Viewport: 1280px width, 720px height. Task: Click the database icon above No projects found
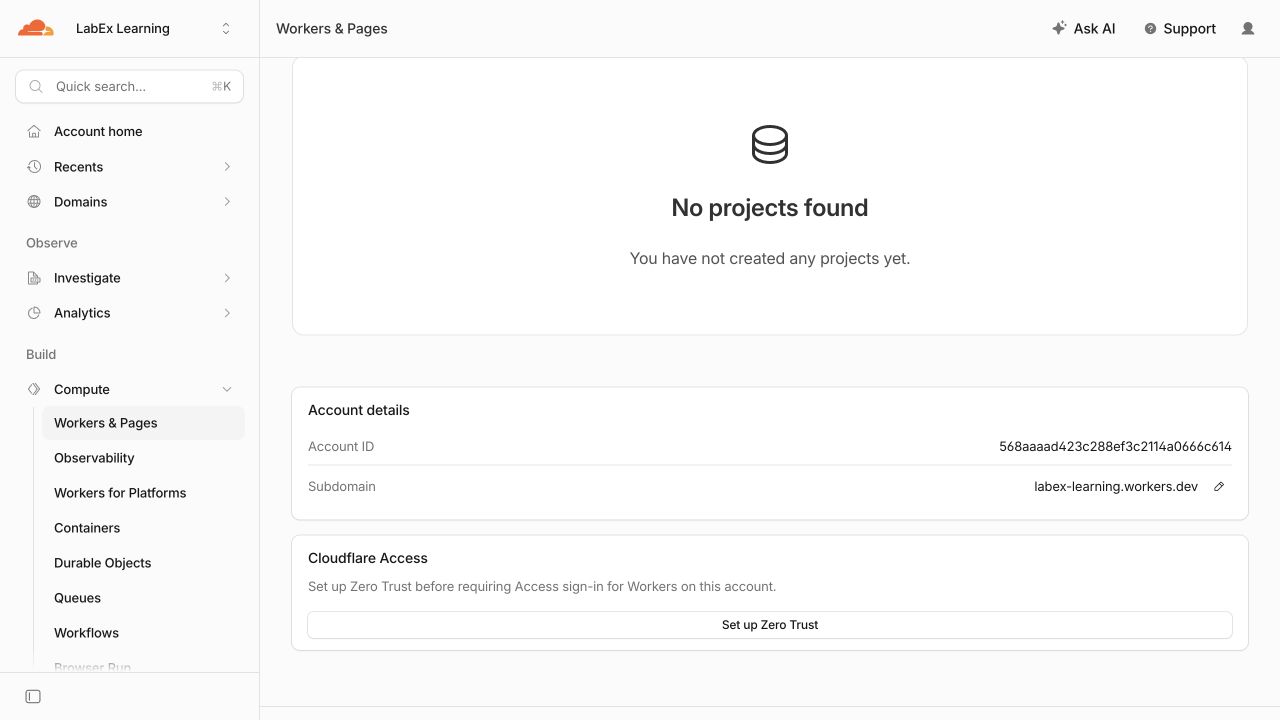click(x=770, y=145)
